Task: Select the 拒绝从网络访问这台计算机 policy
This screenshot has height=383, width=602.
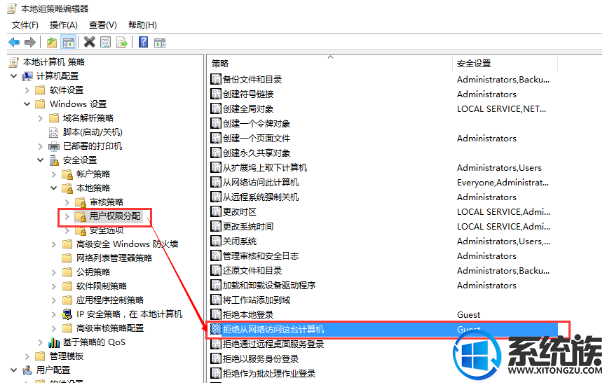Action: click(x=382, y=329)
